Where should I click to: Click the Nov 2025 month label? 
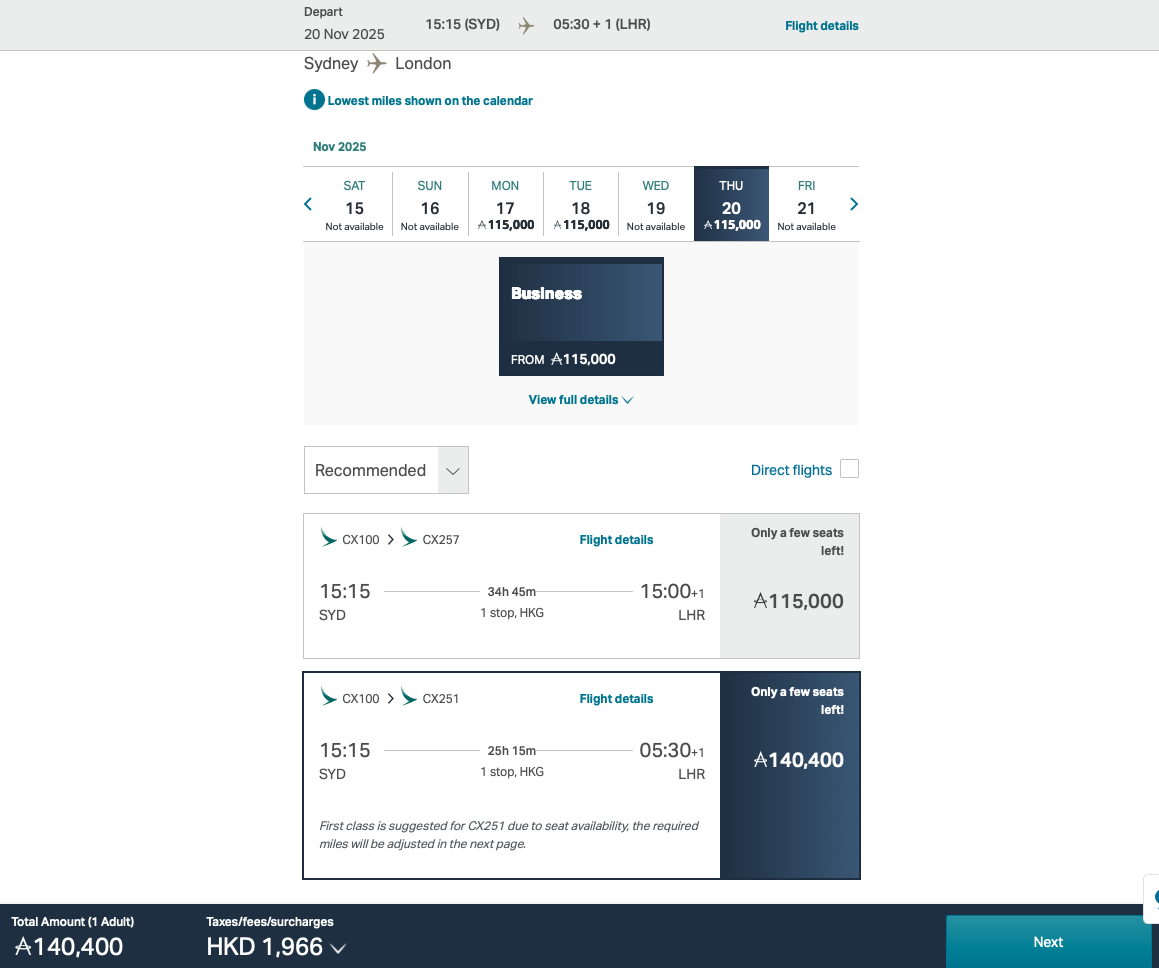[x=339, y=147]
